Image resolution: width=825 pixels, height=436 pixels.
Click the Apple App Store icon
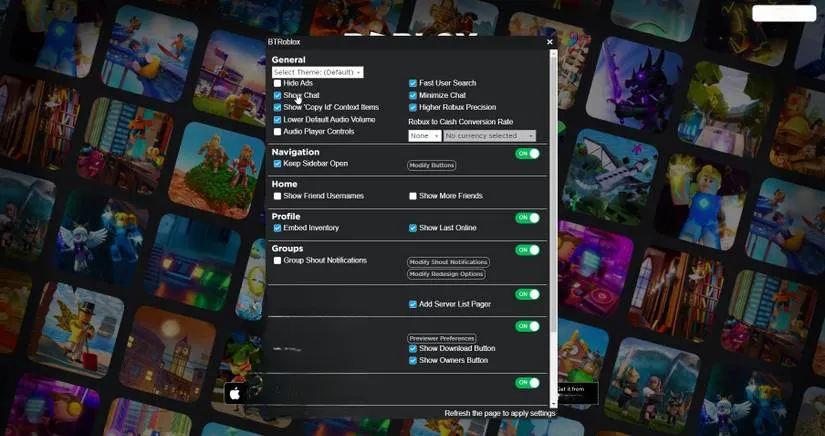pyautogui.click(x=235, y=393)
